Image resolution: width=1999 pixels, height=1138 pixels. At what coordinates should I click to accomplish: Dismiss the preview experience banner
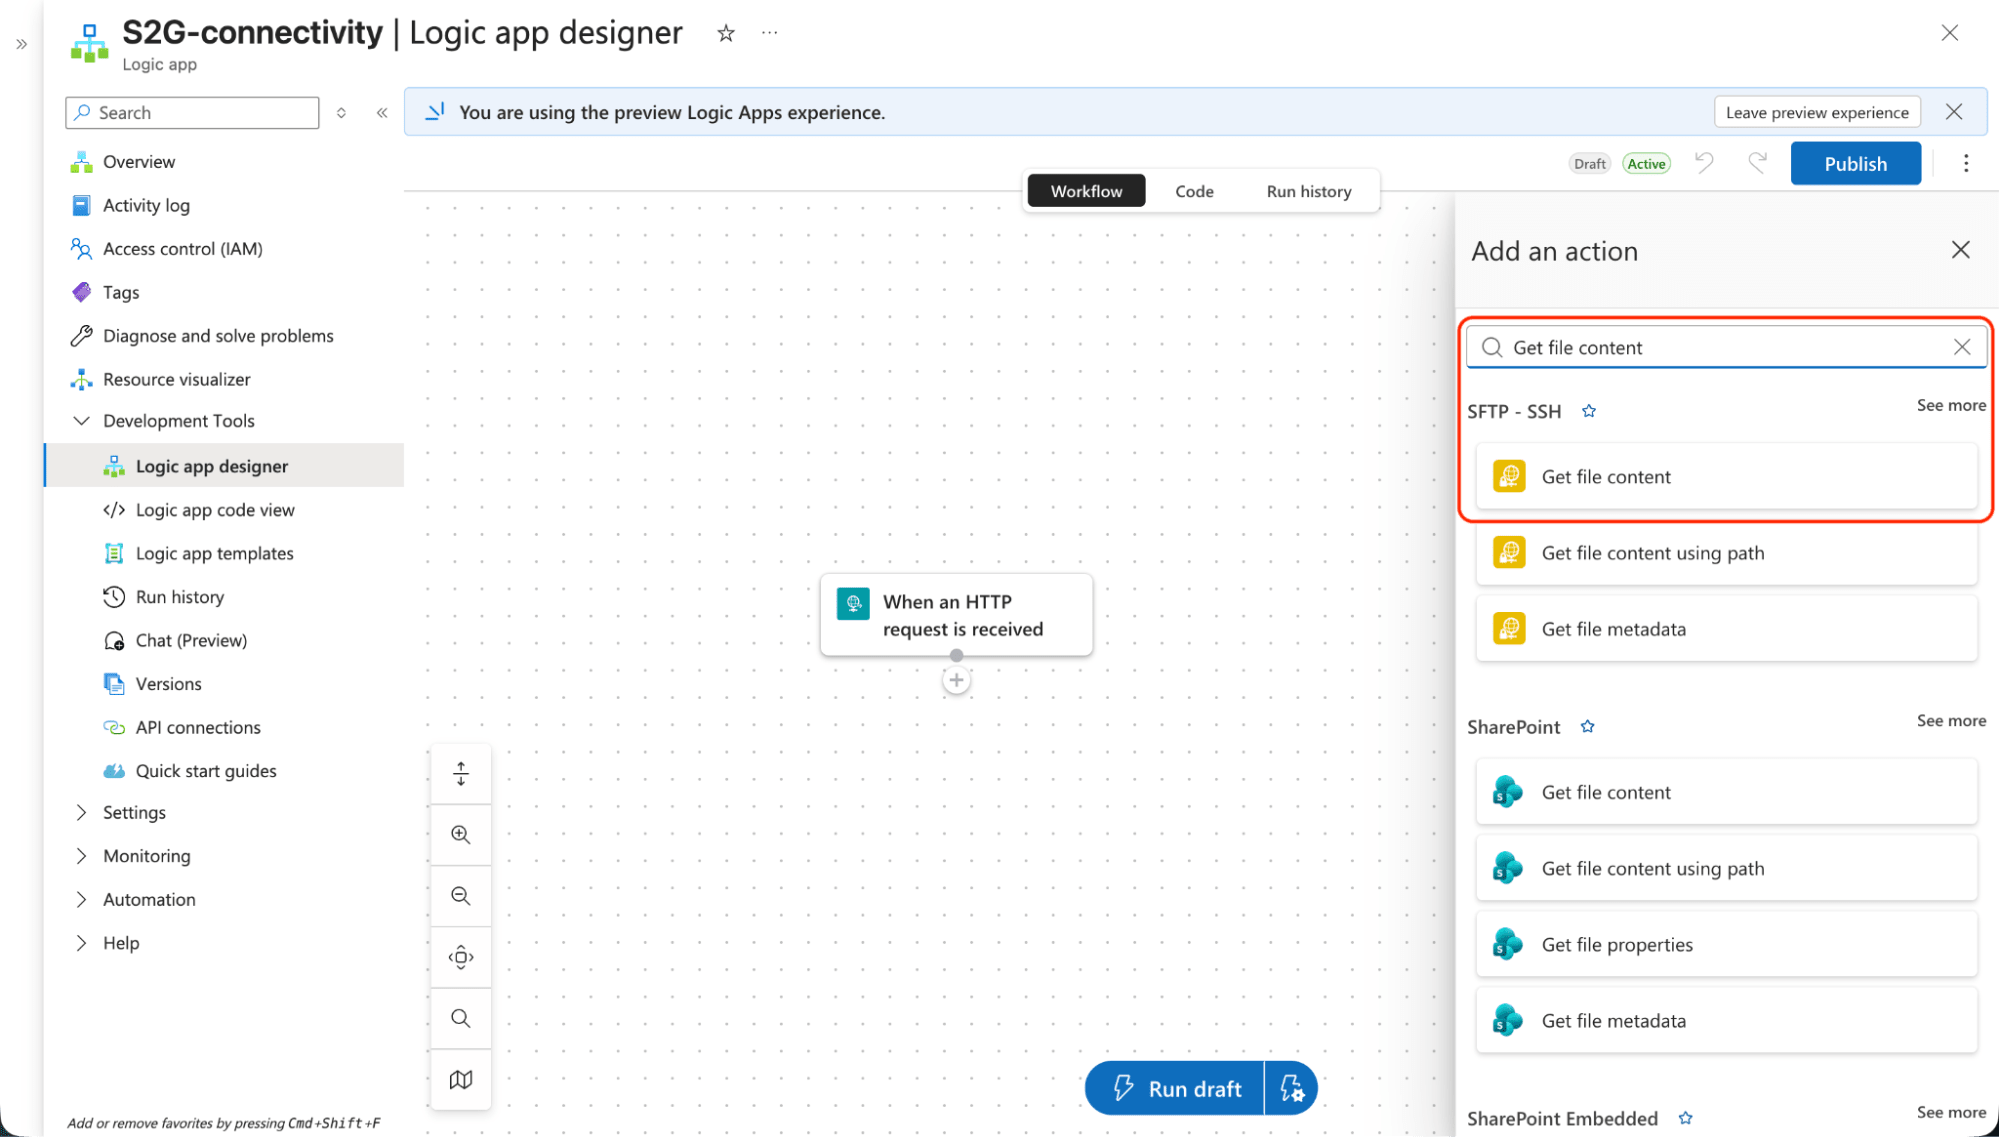1954,112
